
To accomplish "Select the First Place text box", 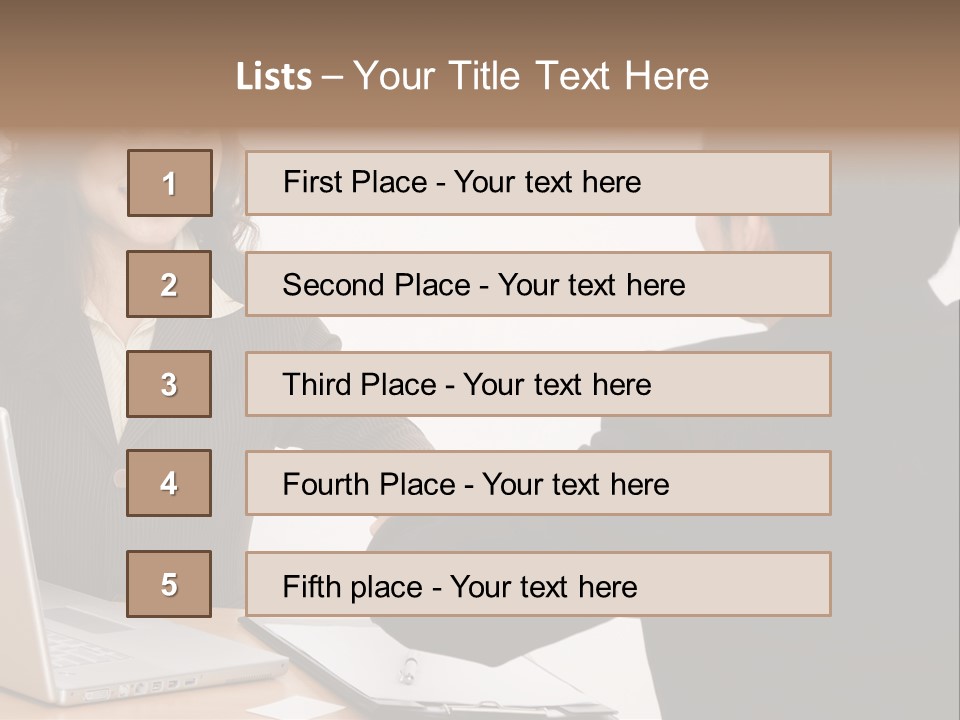I will pyautogui.click(x=538, y=183).
